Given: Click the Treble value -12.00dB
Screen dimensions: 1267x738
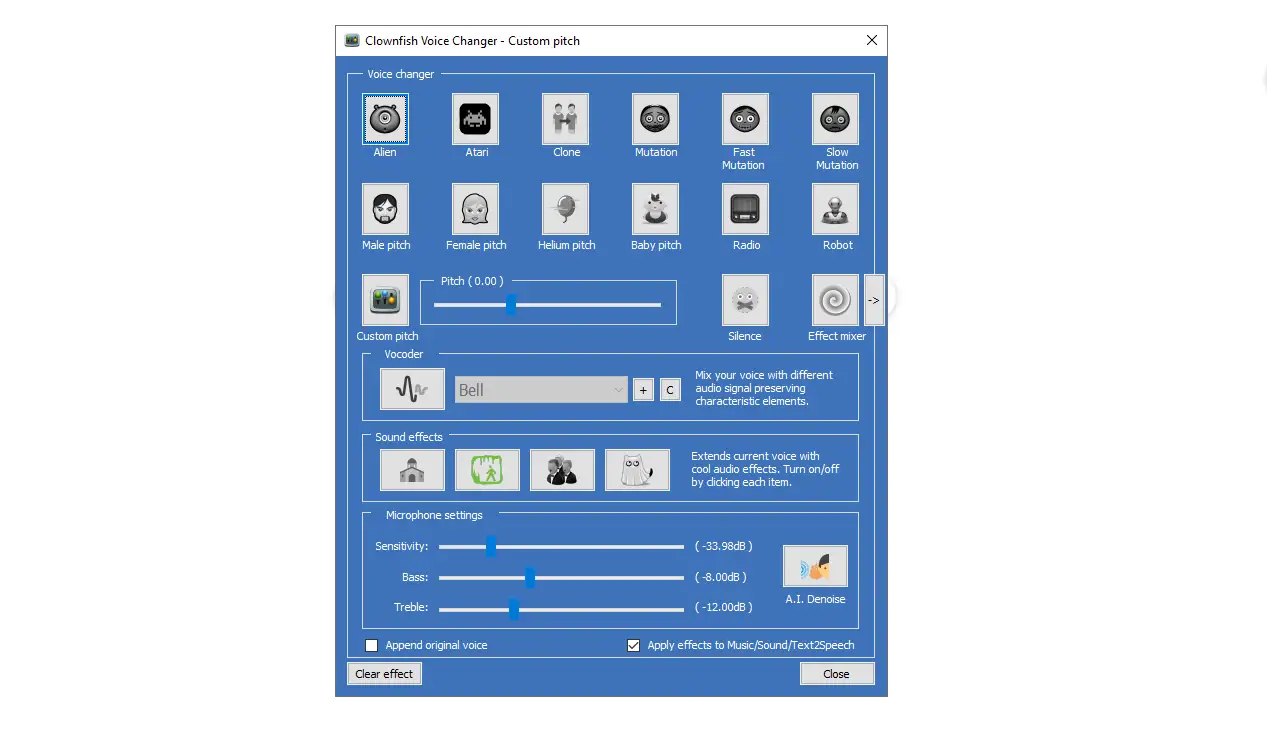Looking at the screenshot, I should (x=724, y=607).
